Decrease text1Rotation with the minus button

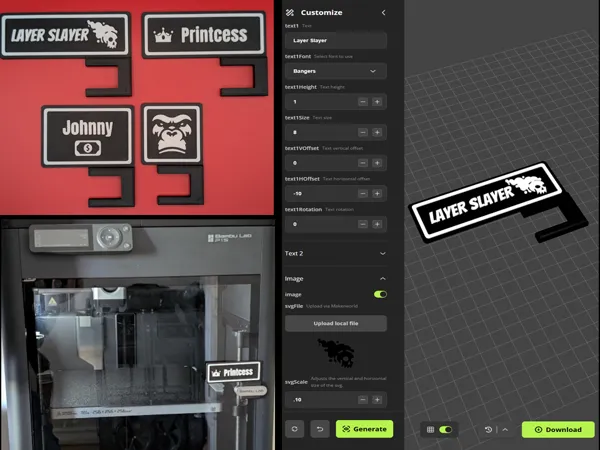pos(363,224)
